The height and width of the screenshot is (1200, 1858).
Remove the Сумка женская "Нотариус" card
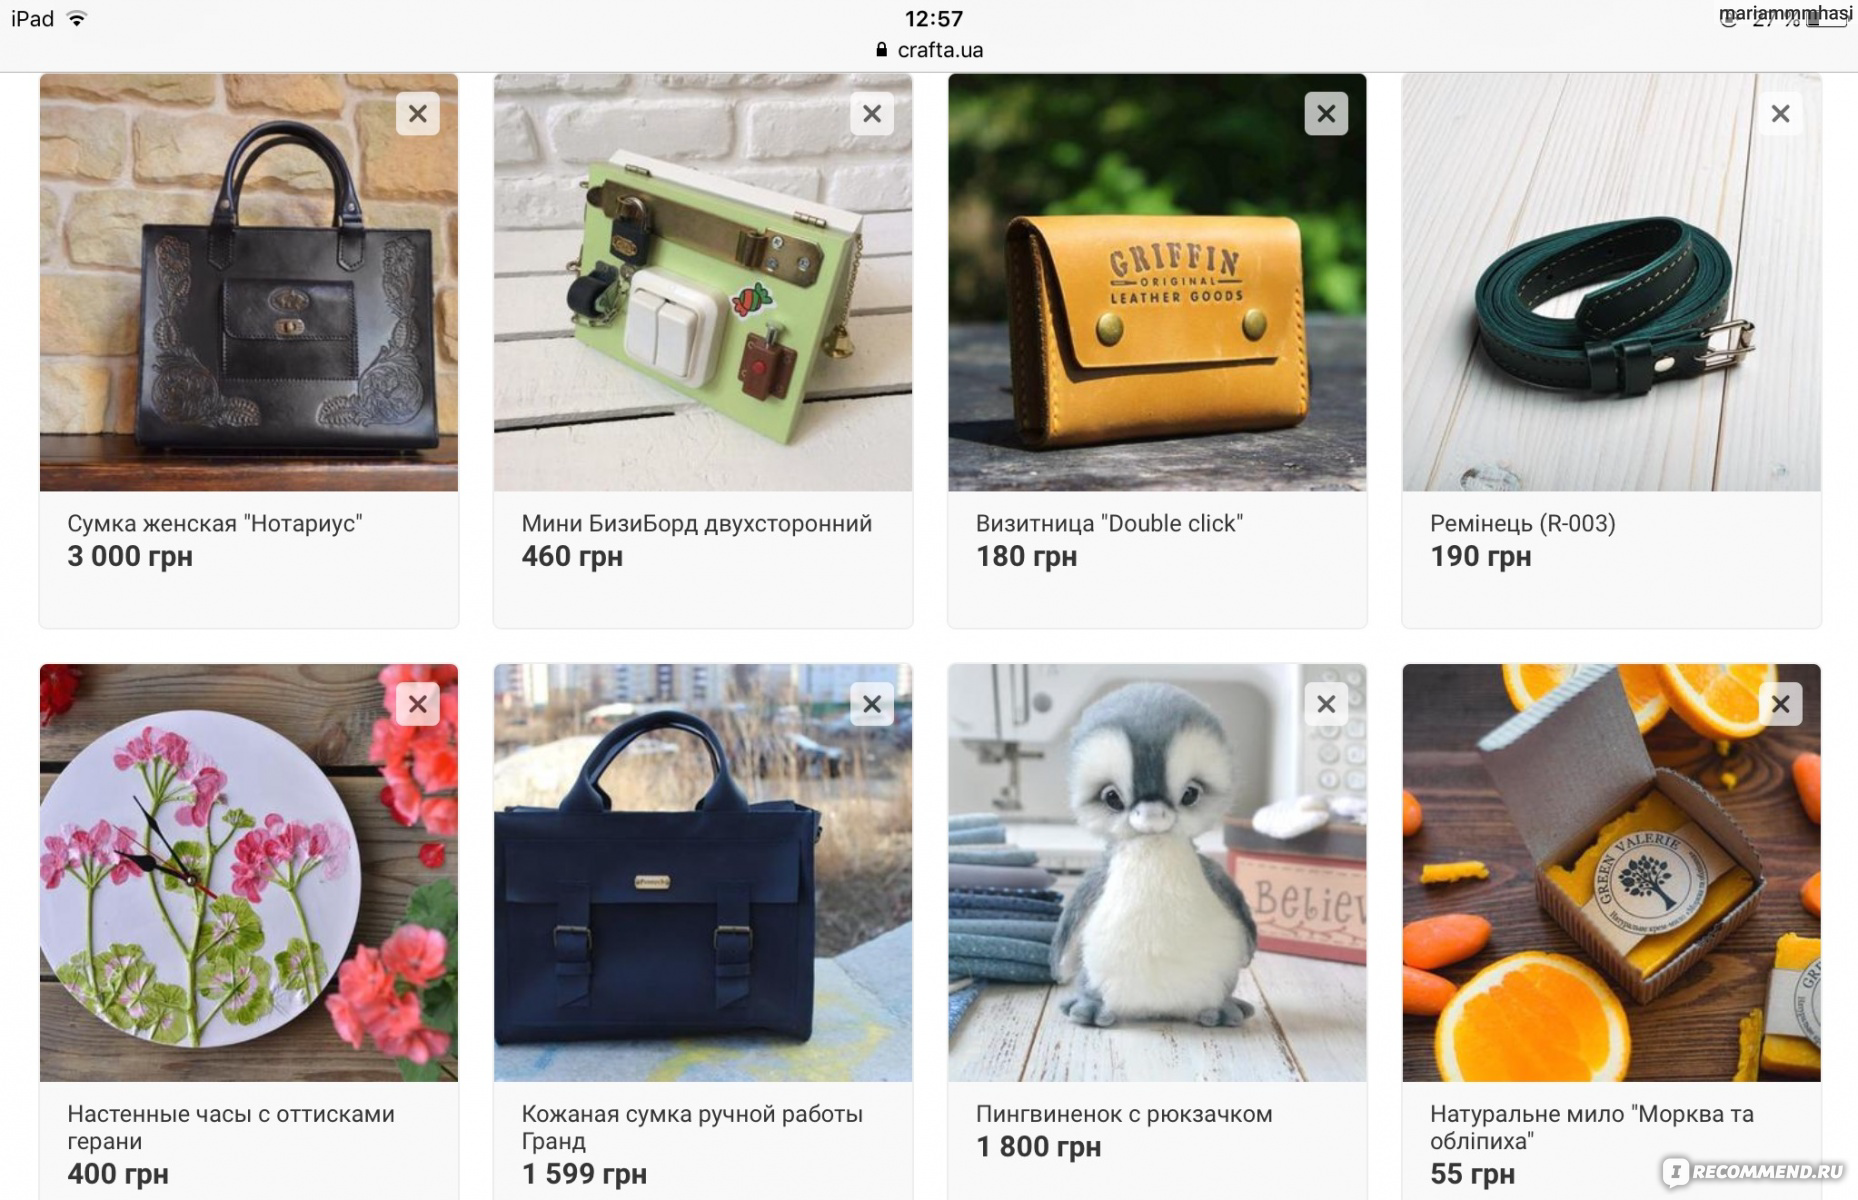point(418,114)
